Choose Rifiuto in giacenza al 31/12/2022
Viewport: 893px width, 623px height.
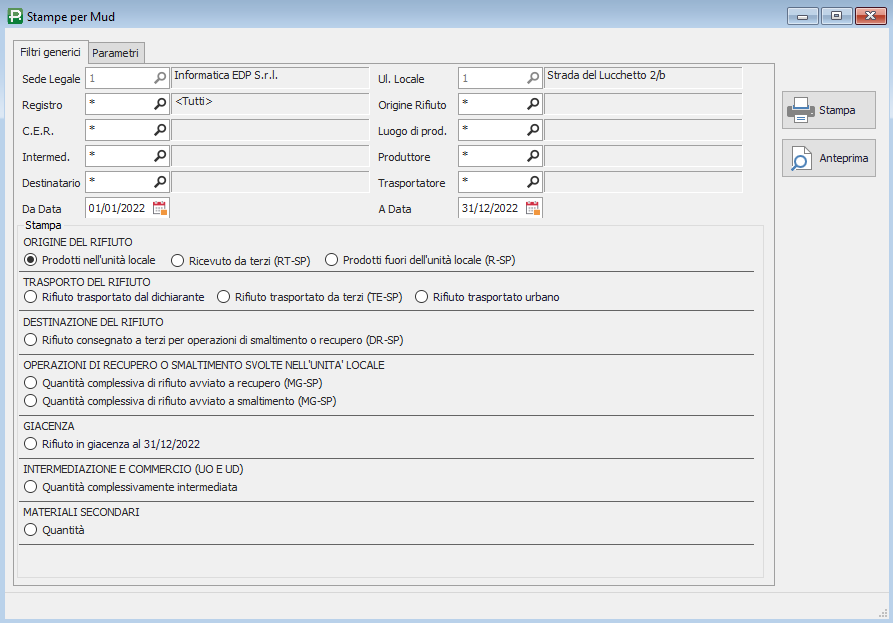pyautogui.click(x=112, y=444)
